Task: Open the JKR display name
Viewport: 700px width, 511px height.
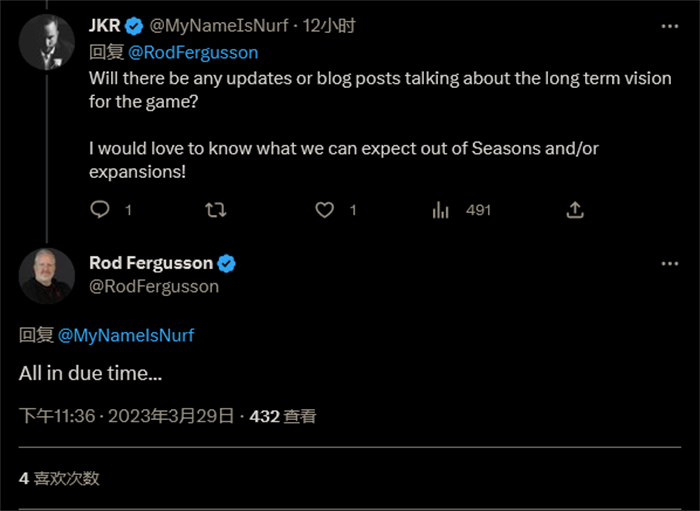Action: point(104,26)
